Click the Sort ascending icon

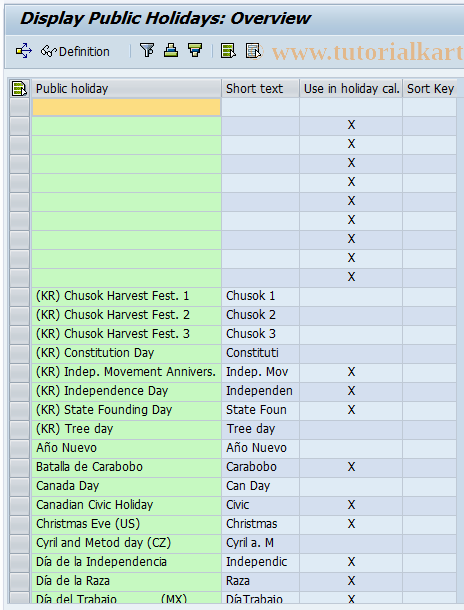click(x=171, y=51)
